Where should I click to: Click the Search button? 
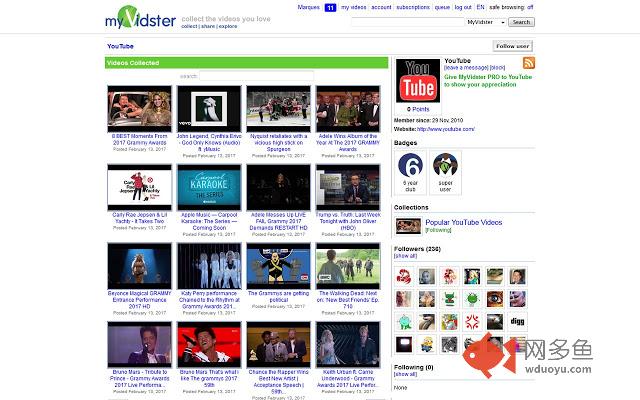521,22
